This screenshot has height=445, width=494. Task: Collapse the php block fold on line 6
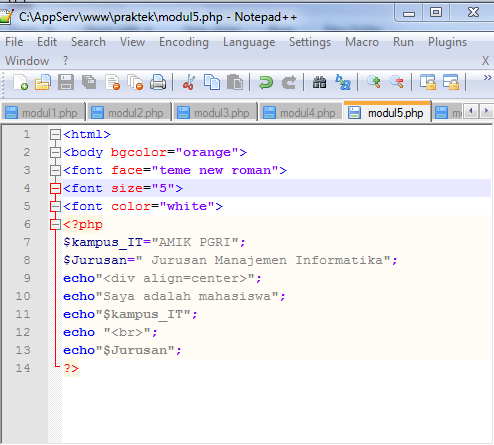click(55, 225)
